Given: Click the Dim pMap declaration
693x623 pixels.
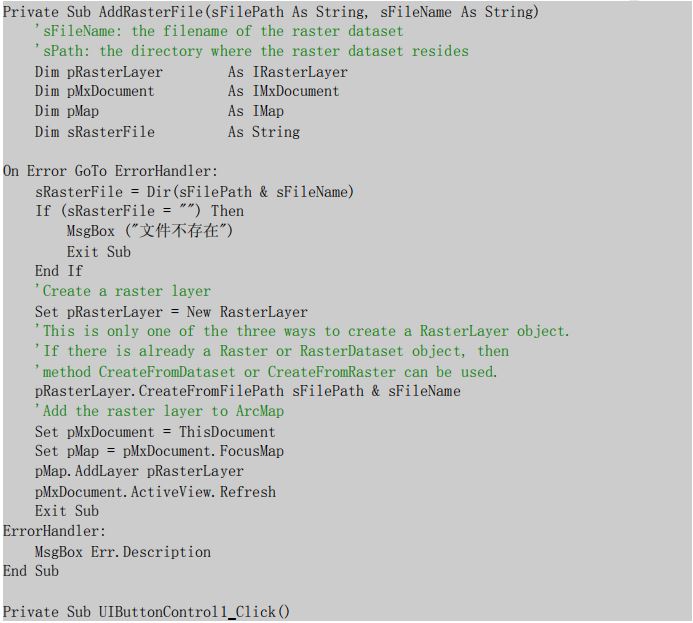Looking at the screenshot, I should coord(159,111).
